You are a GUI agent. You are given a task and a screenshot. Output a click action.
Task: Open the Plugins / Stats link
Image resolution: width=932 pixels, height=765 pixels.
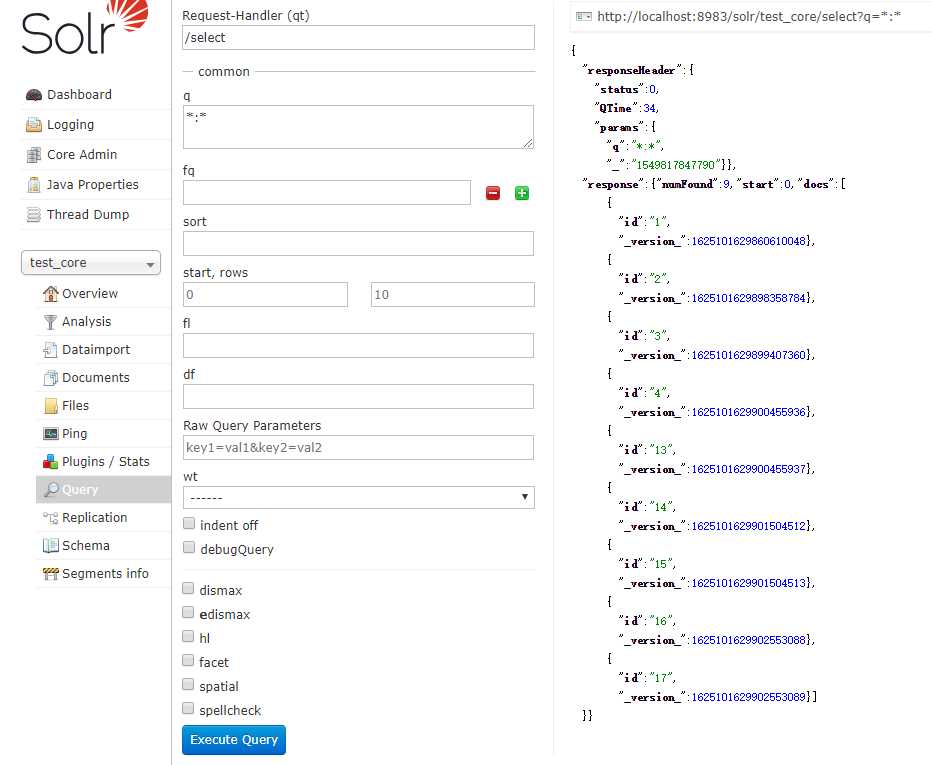click(x=106, y=462)
